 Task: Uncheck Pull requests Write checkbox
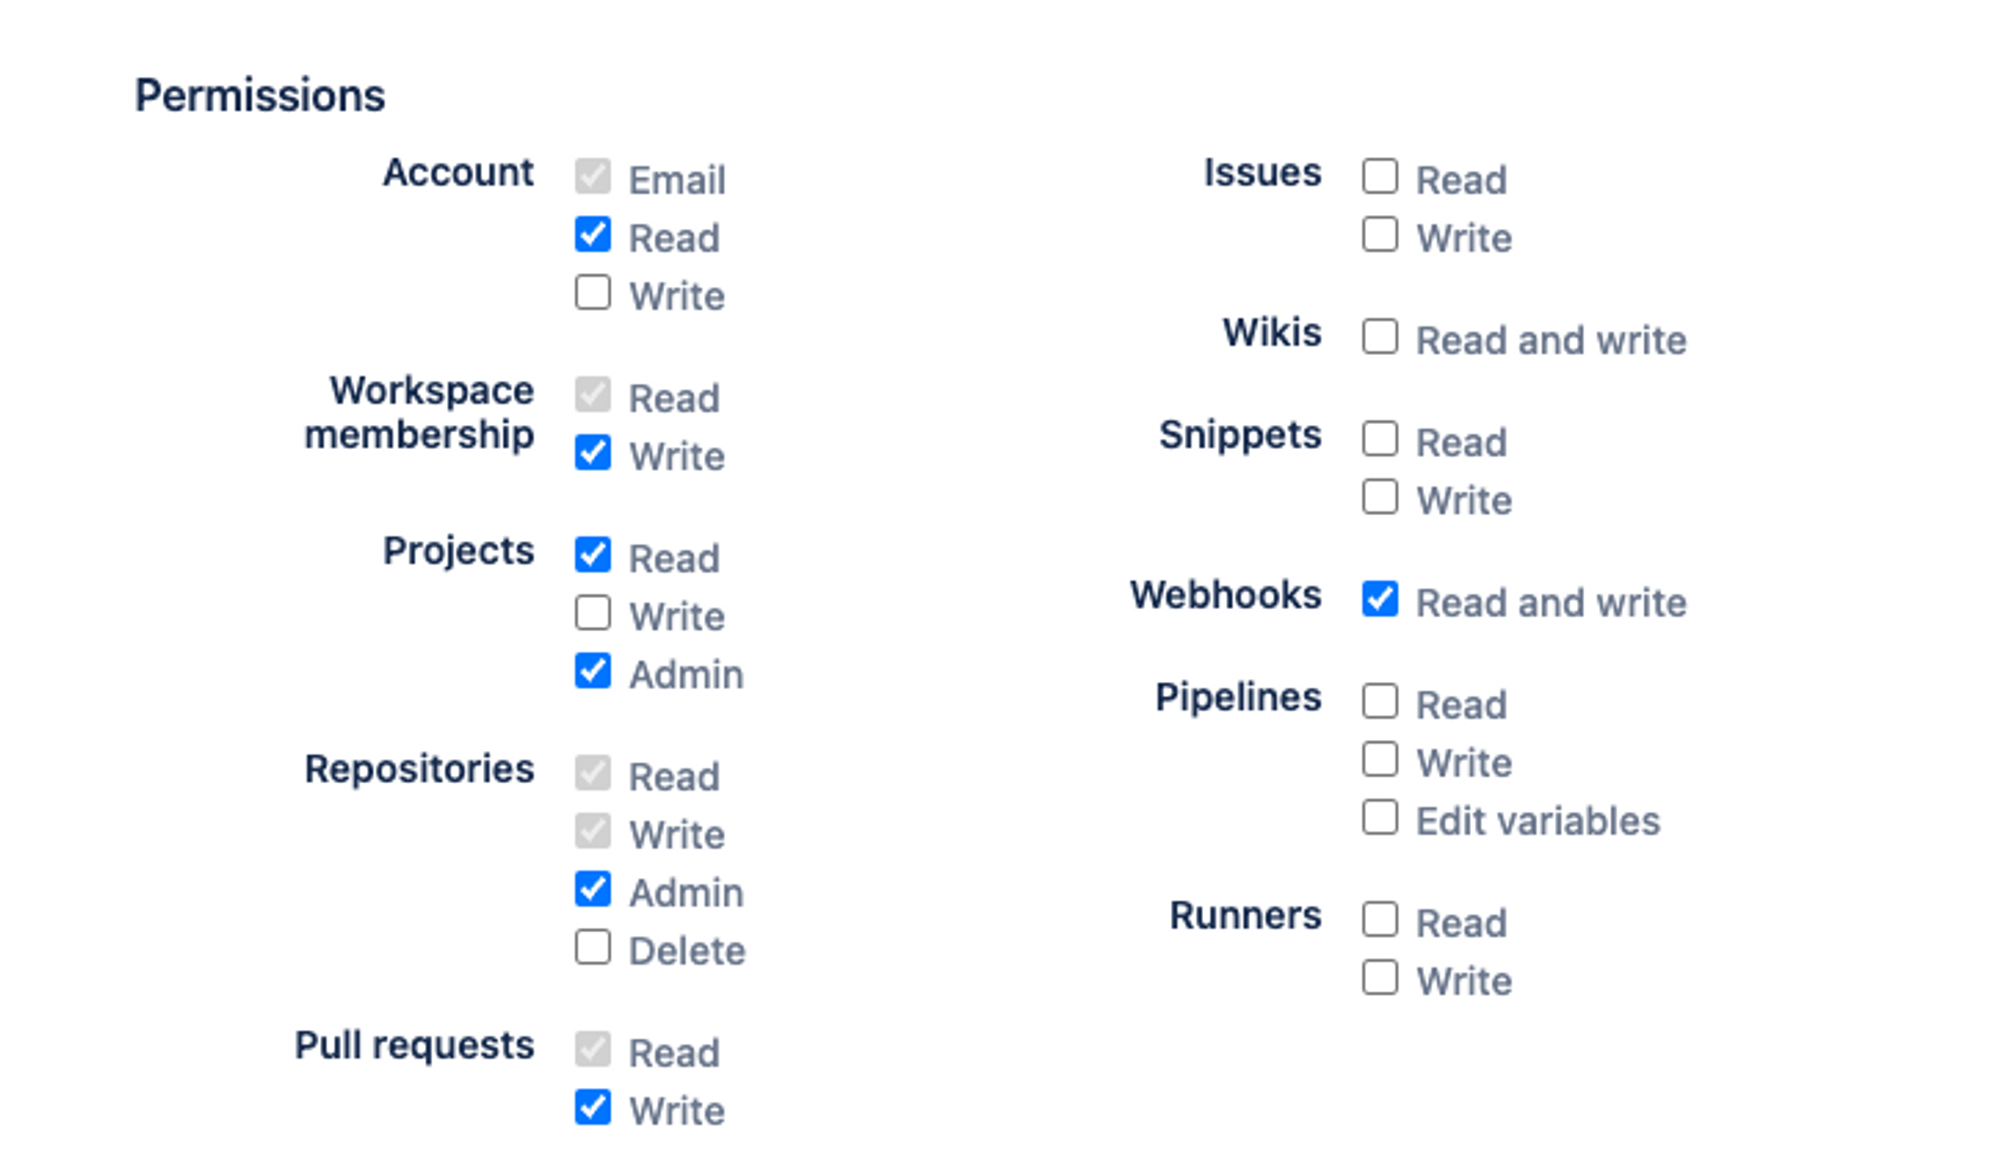pos(593,1107)
